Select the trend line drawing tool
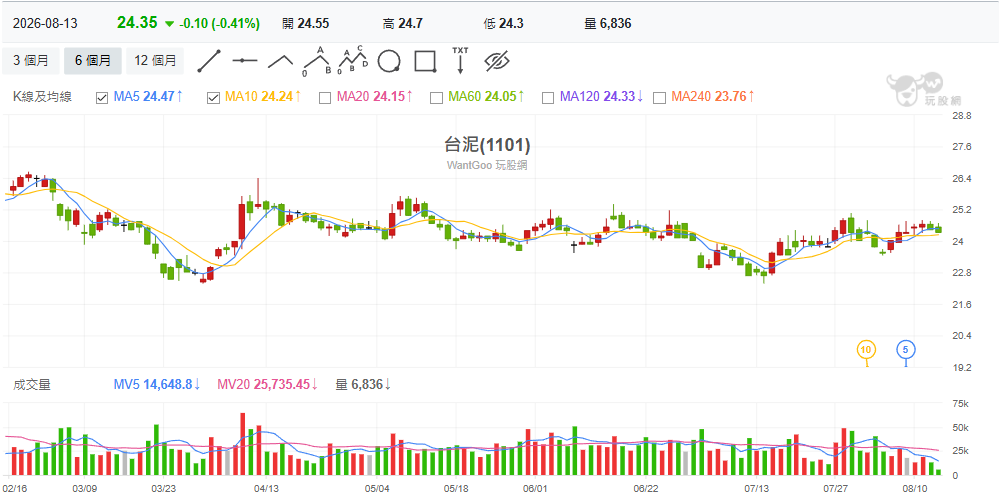The width and height of the screenshot is (1001, 499). tap(209, 61)
